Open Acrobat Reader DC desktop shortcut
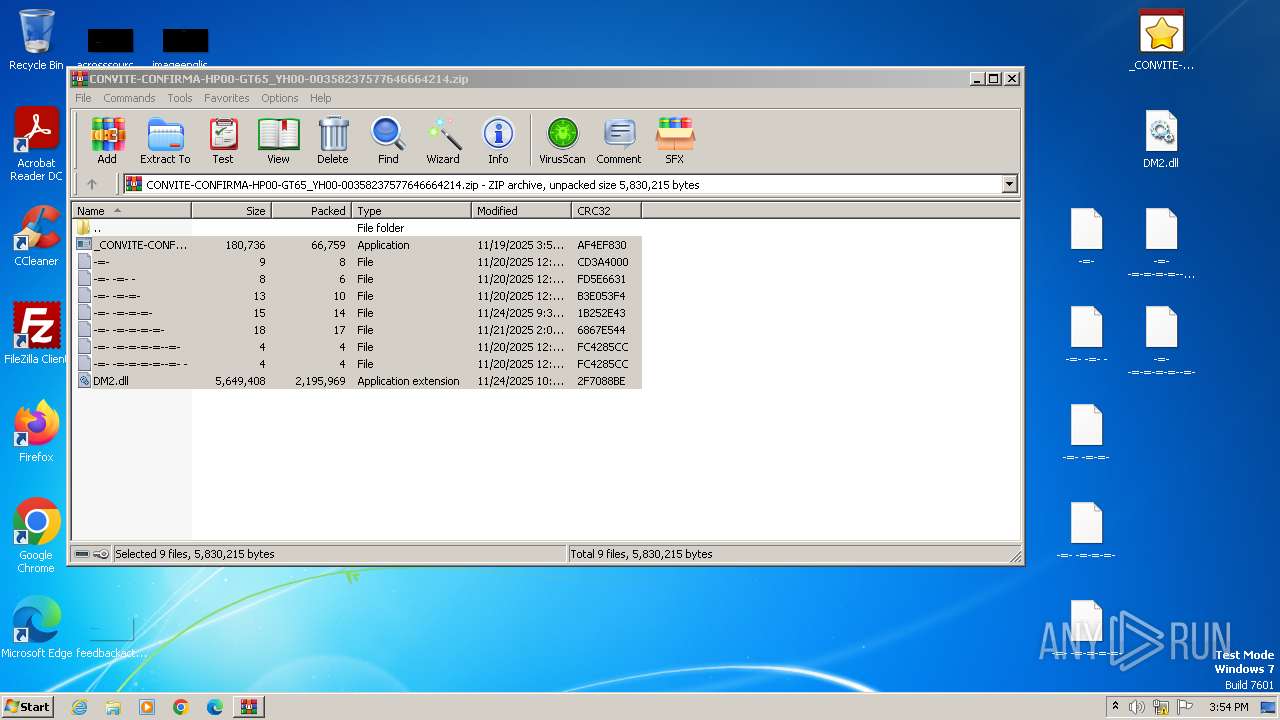 pyautogui.click(x=37, y=145)
